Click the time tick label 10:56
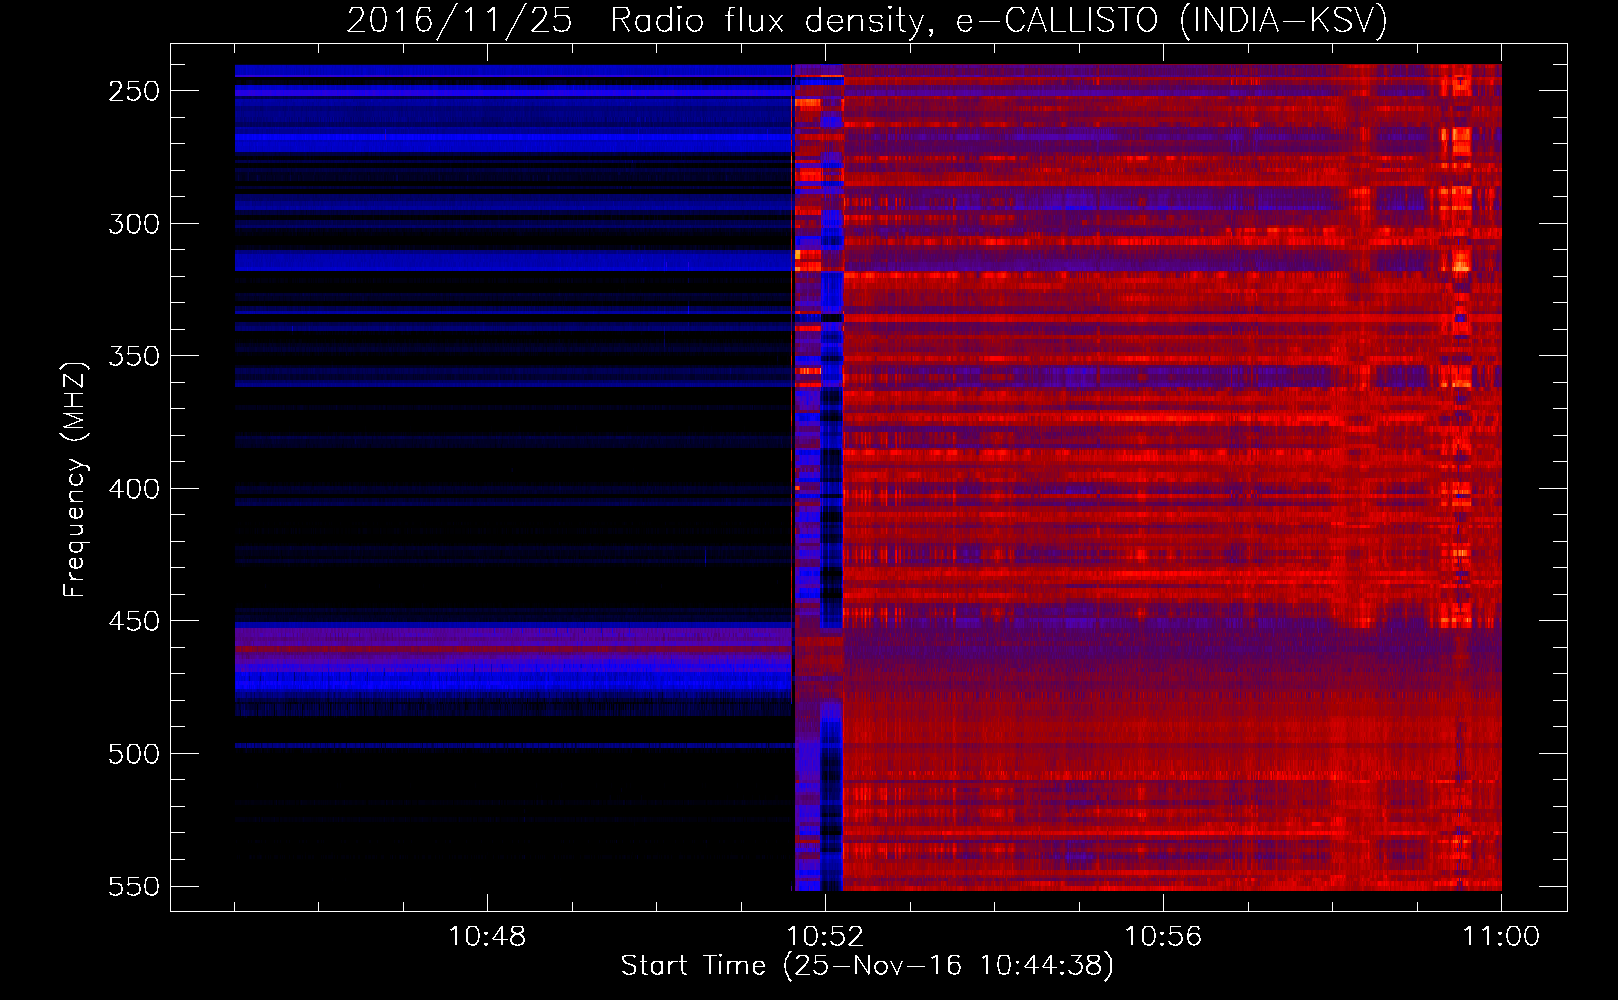This screenshot has height=1000, width=1618. point(1163,937)
